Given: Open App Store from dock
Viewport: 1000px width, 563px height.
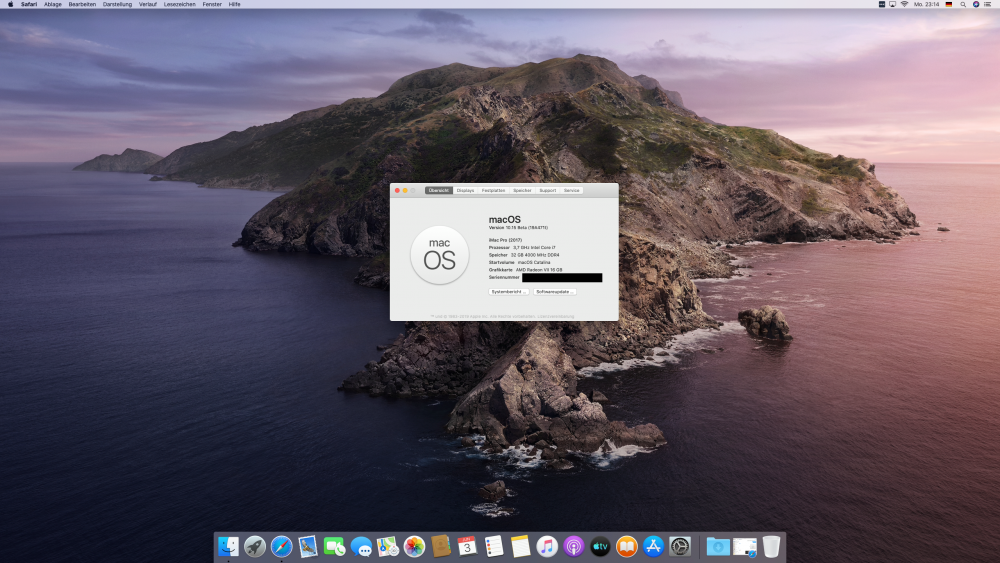Looking at the screenshot, I should [653, 546].
